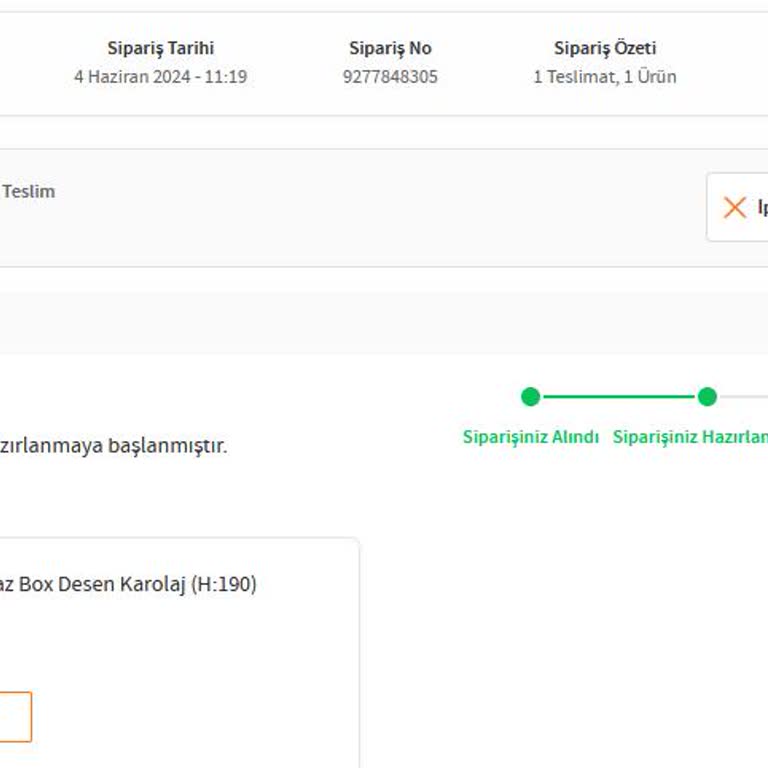The height and width of the screenshot is (768, 768).
Task: Click the "Teslim" delivery label
Action: 28,191
